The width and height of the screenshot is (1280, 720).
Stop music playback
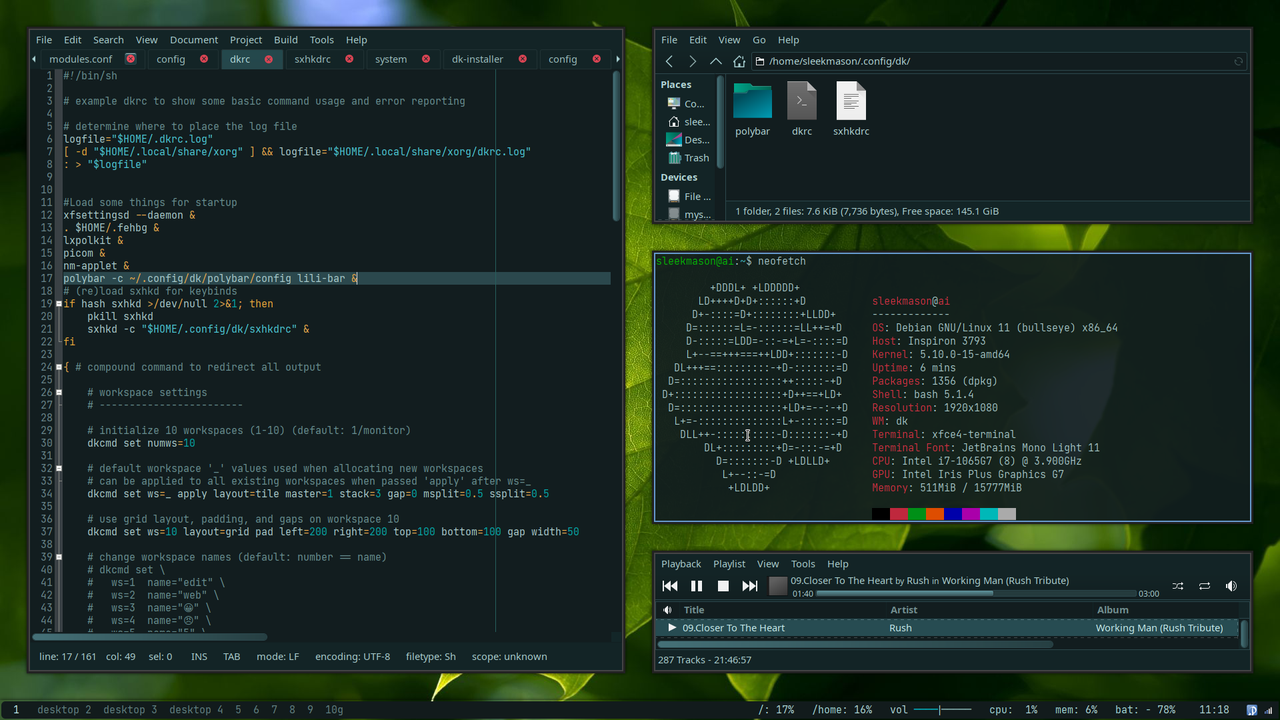tap(723, 586)
